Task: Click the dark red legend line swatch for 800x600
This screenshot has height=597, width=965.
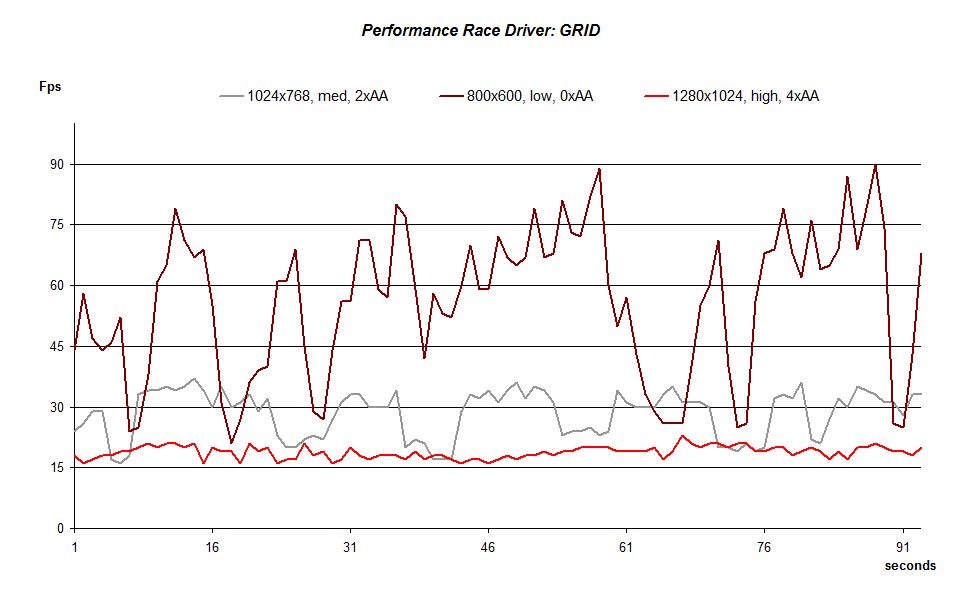Action: pyautogui.click(x=452, y=96)
